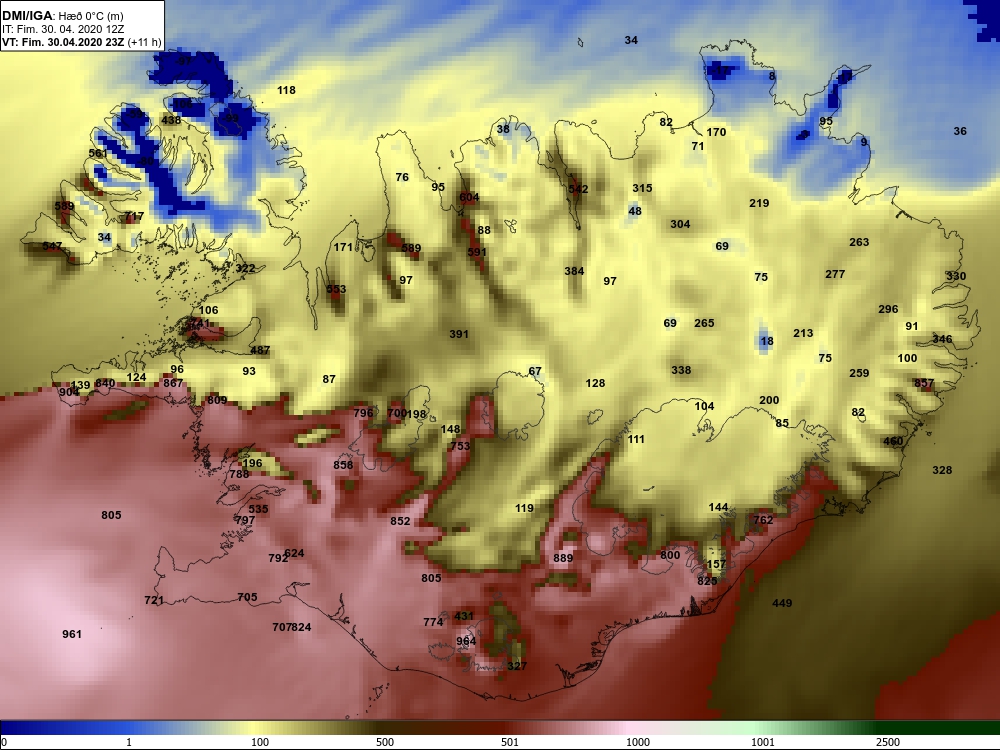Select the 809 value on the map
The width and height of the screenshot is (1000, 750).
(217, 401)
